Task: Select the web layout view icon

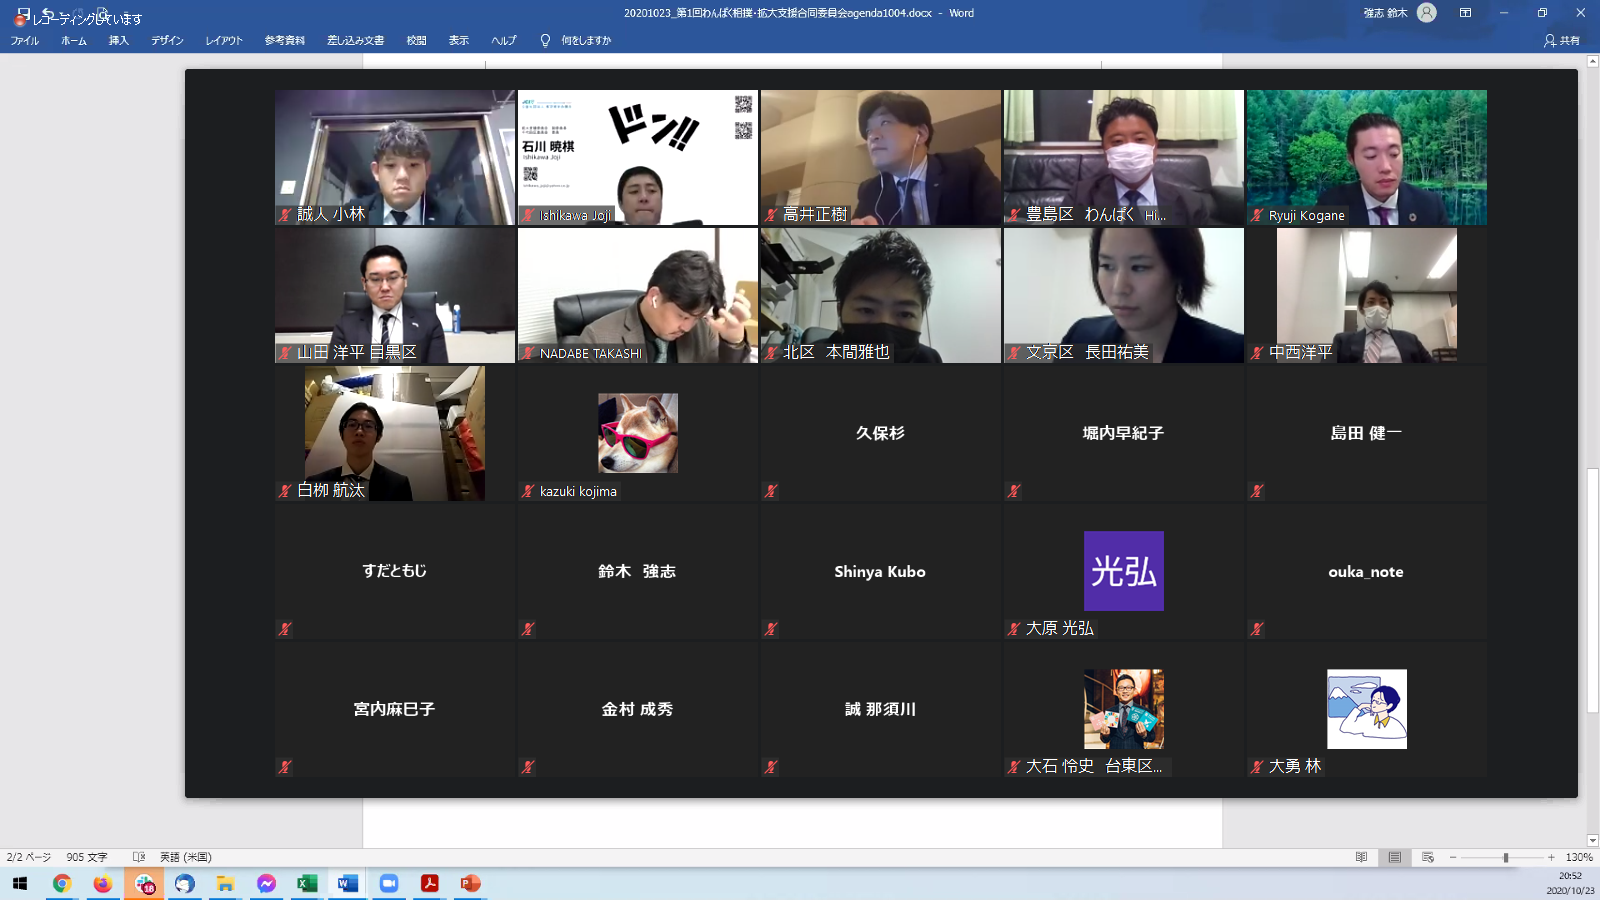Action: point(1427,857)
